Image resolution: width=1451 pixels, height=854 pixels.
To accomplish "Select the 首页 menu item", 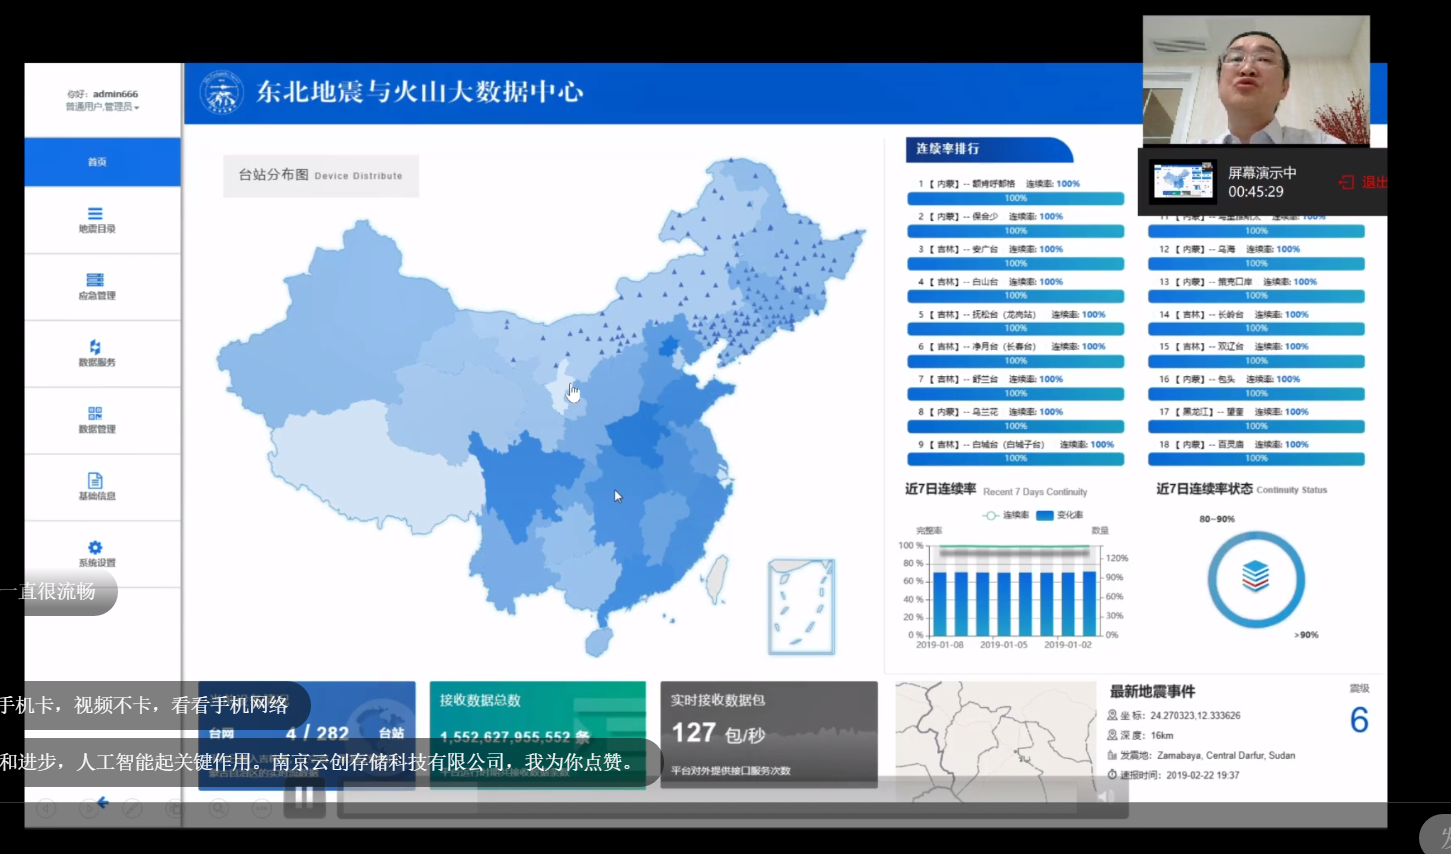I will [x=103, y=162].
